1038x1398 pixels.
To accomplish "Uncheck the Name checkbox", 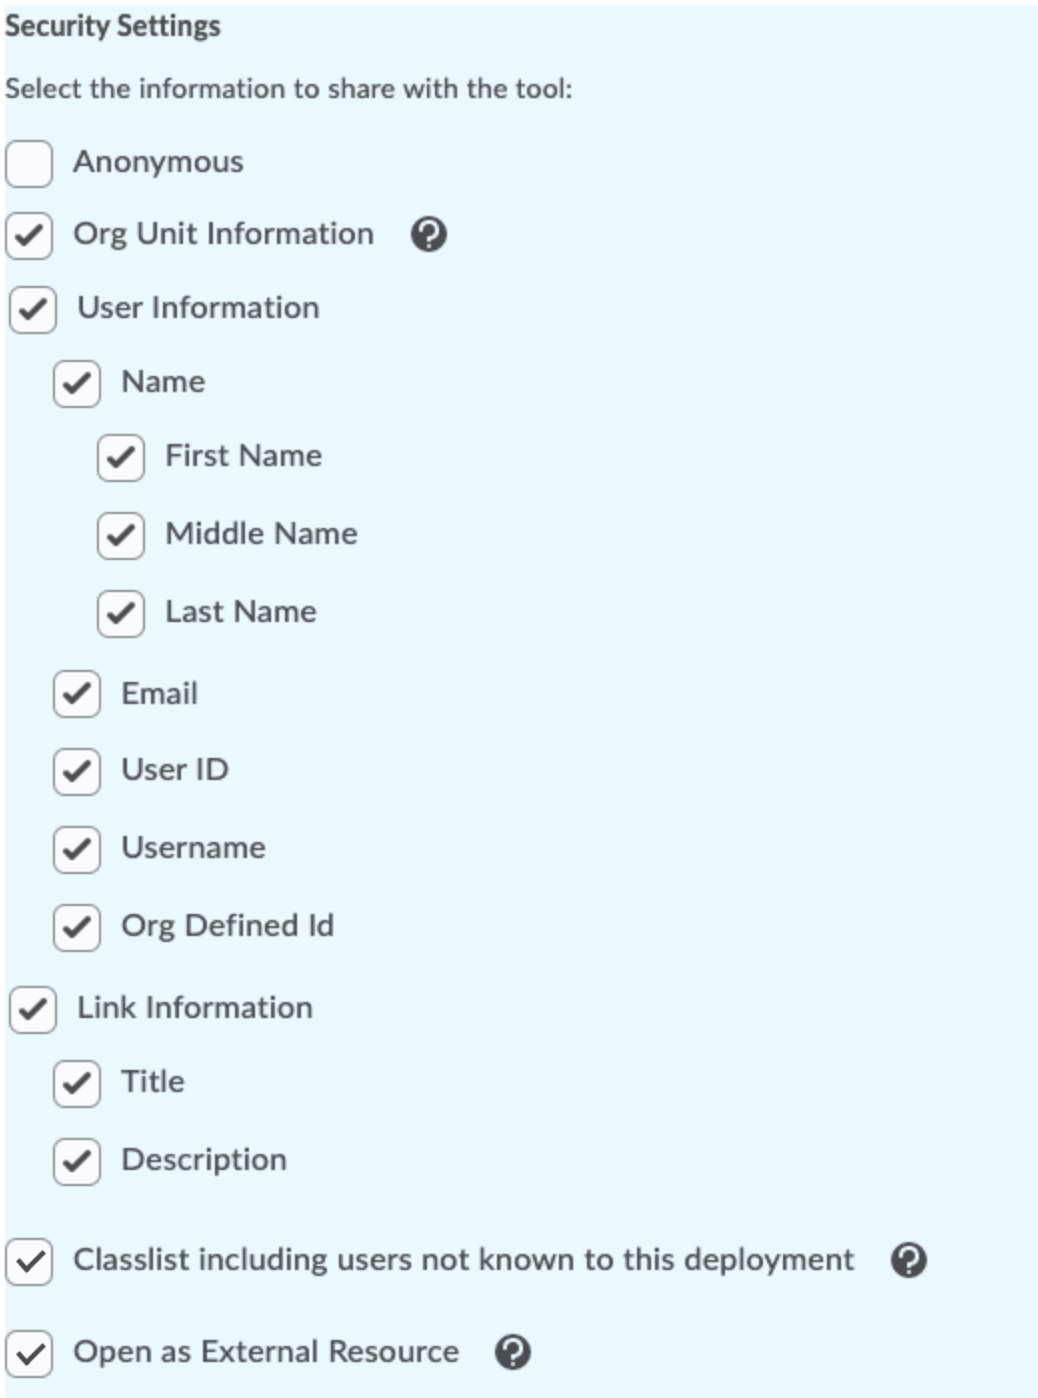I will [77, 383].
